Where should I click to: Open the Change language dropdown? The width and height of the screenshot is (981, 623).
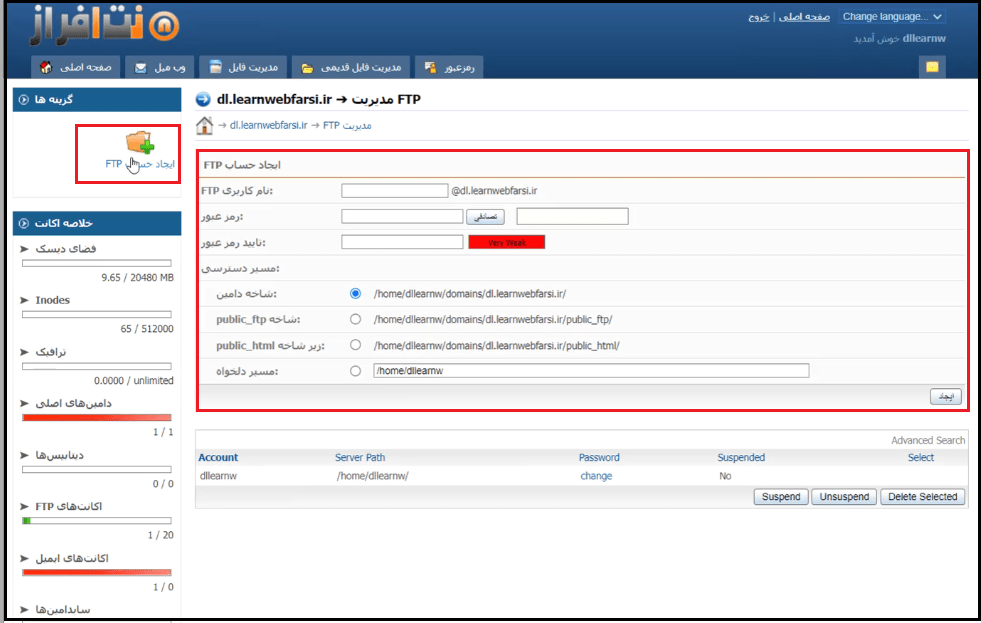[x=892, y=16]
